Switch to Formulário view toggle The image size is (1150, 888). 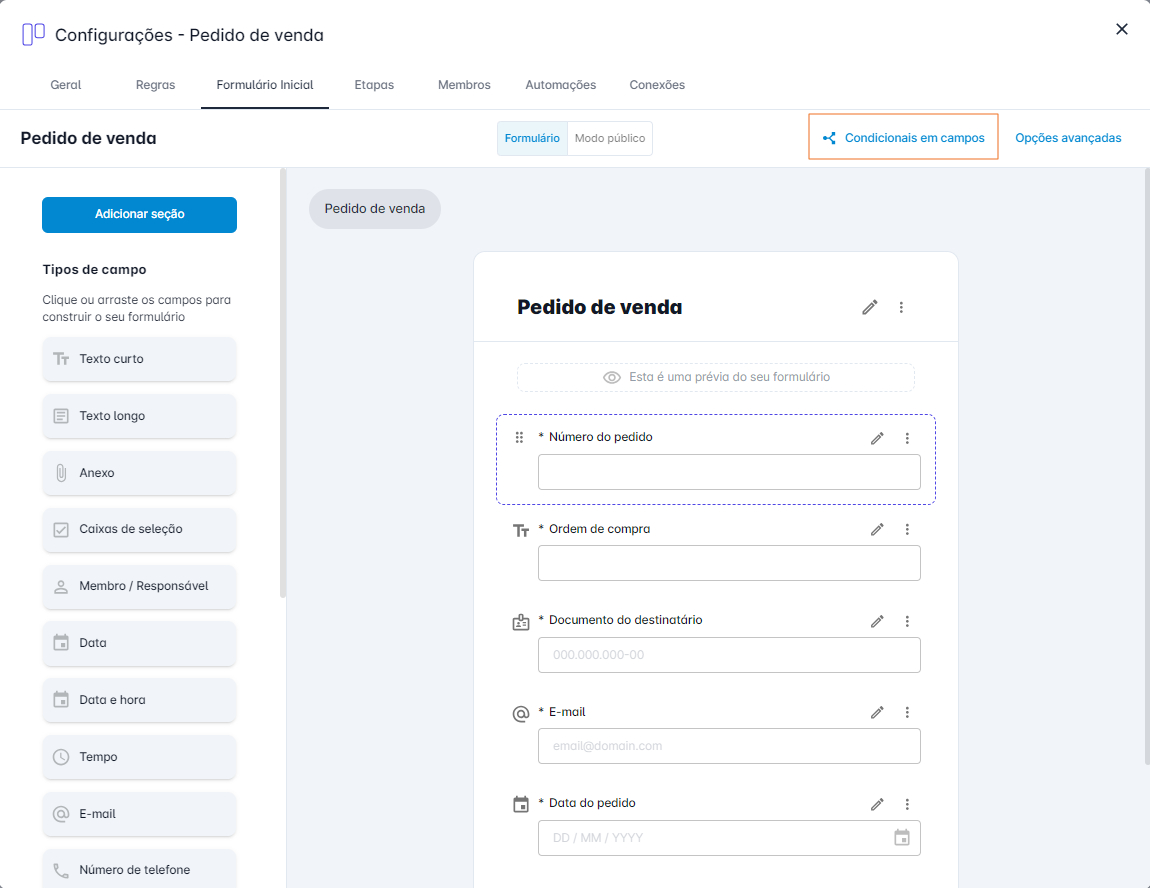point(532,138)
